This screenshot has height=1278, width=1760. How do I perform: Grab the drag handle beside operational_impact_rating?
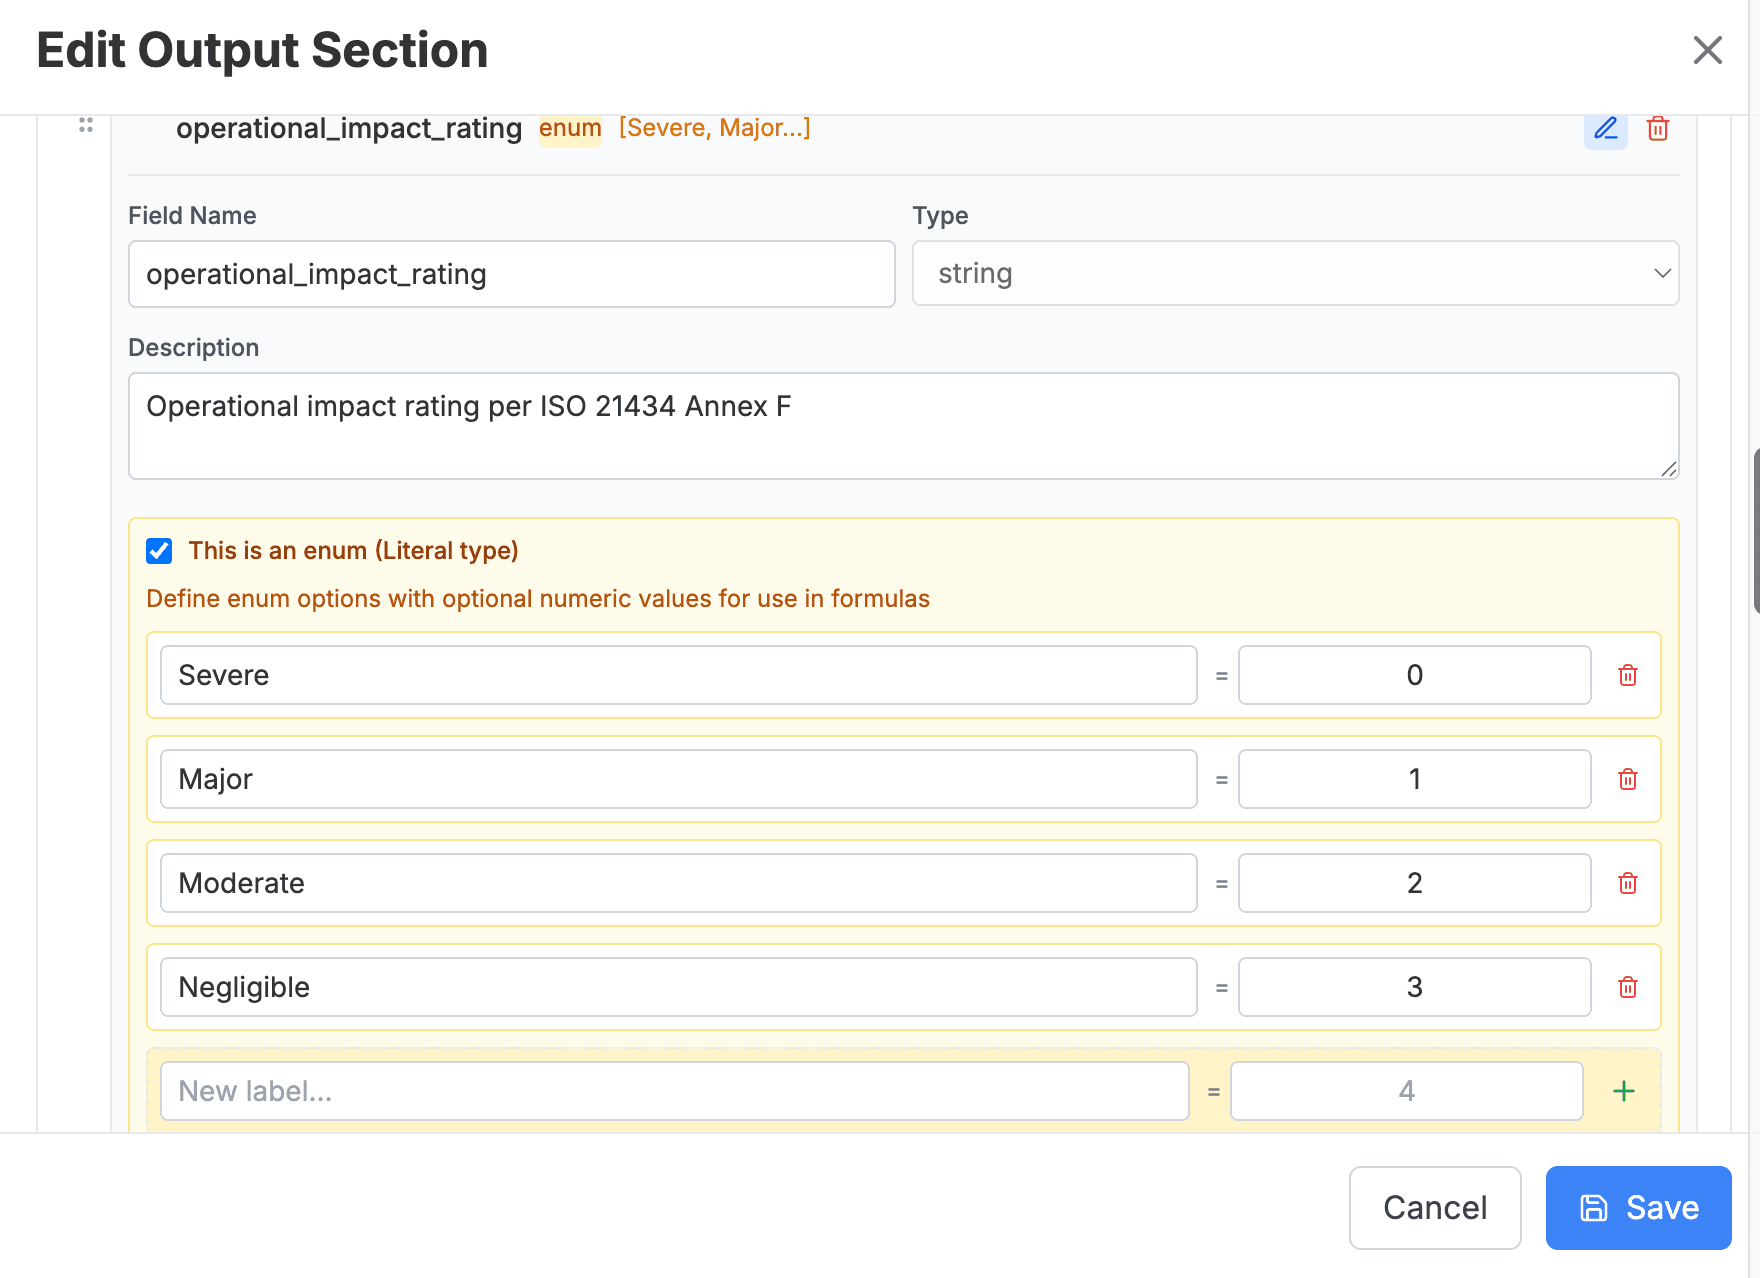[86, 125]
